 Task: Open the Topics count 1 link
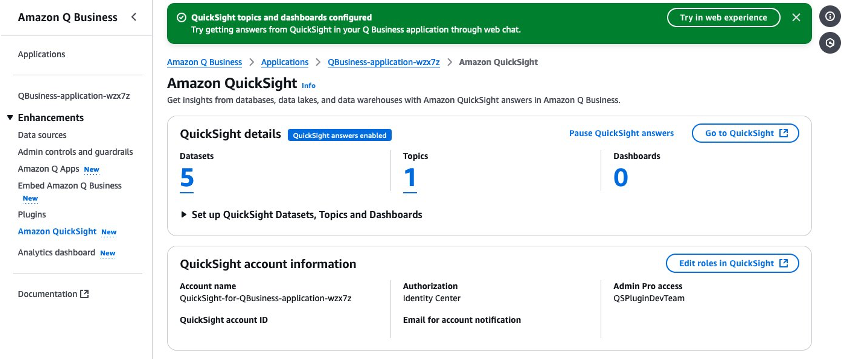coord(410,178)
